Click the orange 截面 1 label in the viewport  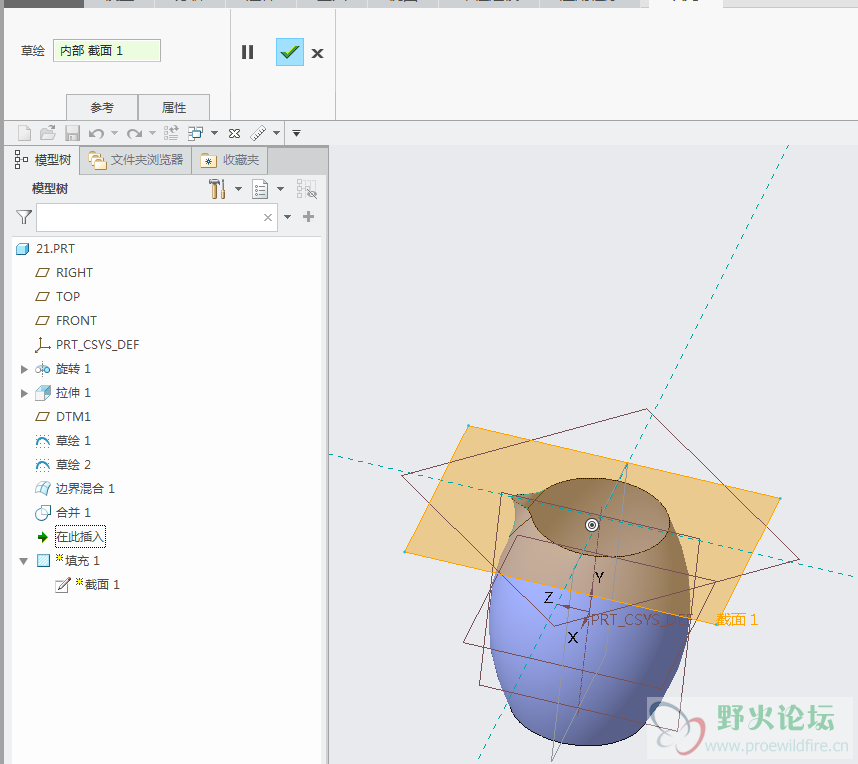coord(737,620)
